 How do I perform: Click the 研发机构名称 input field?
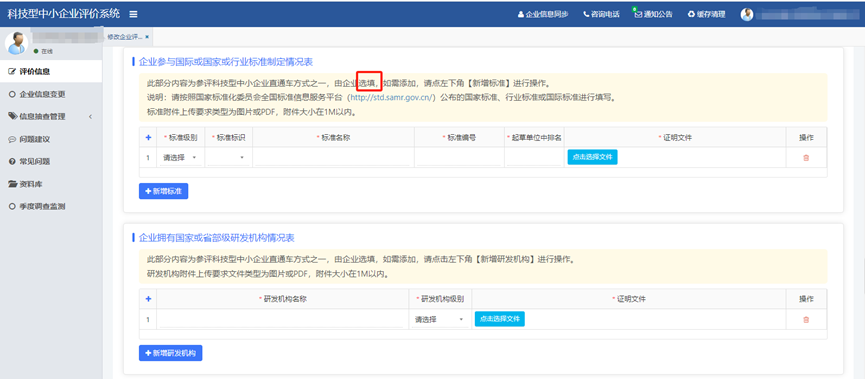pos(282,319)
